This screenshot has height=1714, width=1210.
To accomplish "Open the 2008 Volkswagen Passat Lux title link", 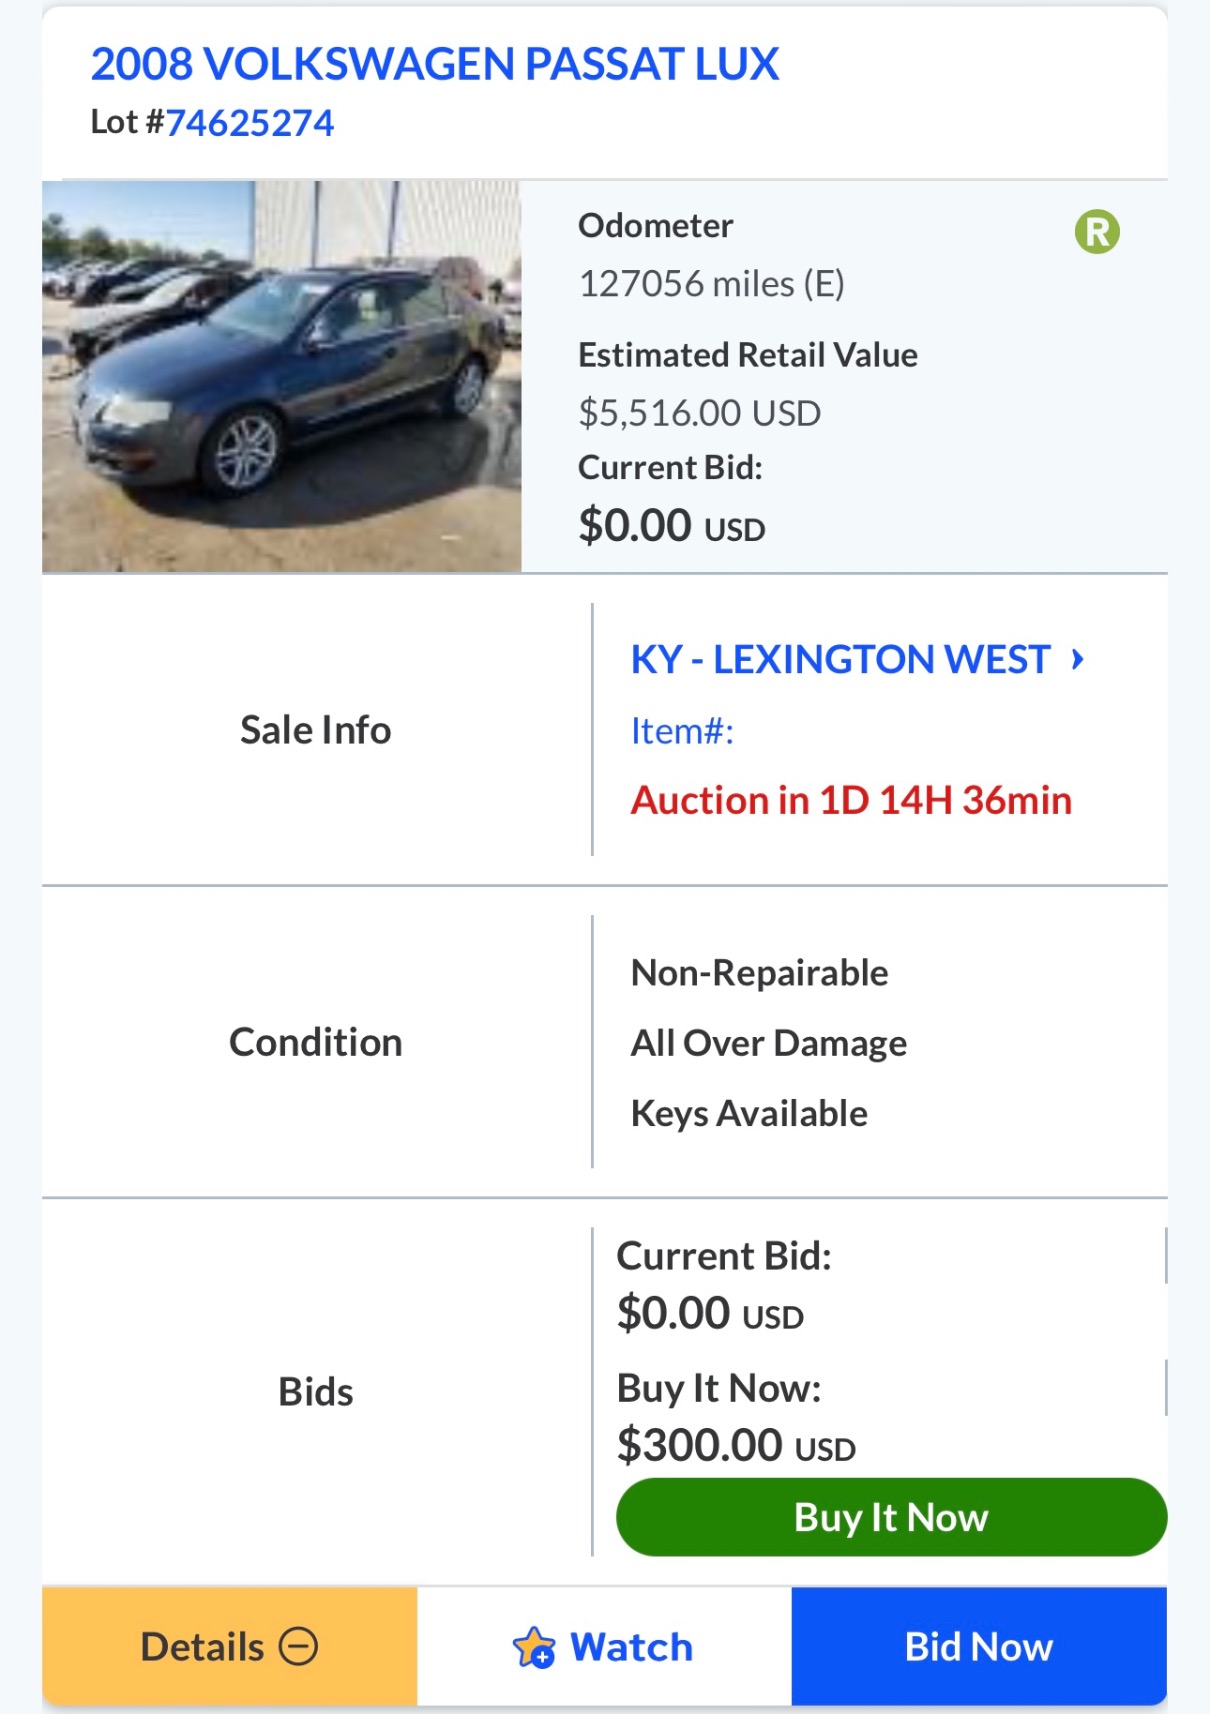I will click(434, 64).
